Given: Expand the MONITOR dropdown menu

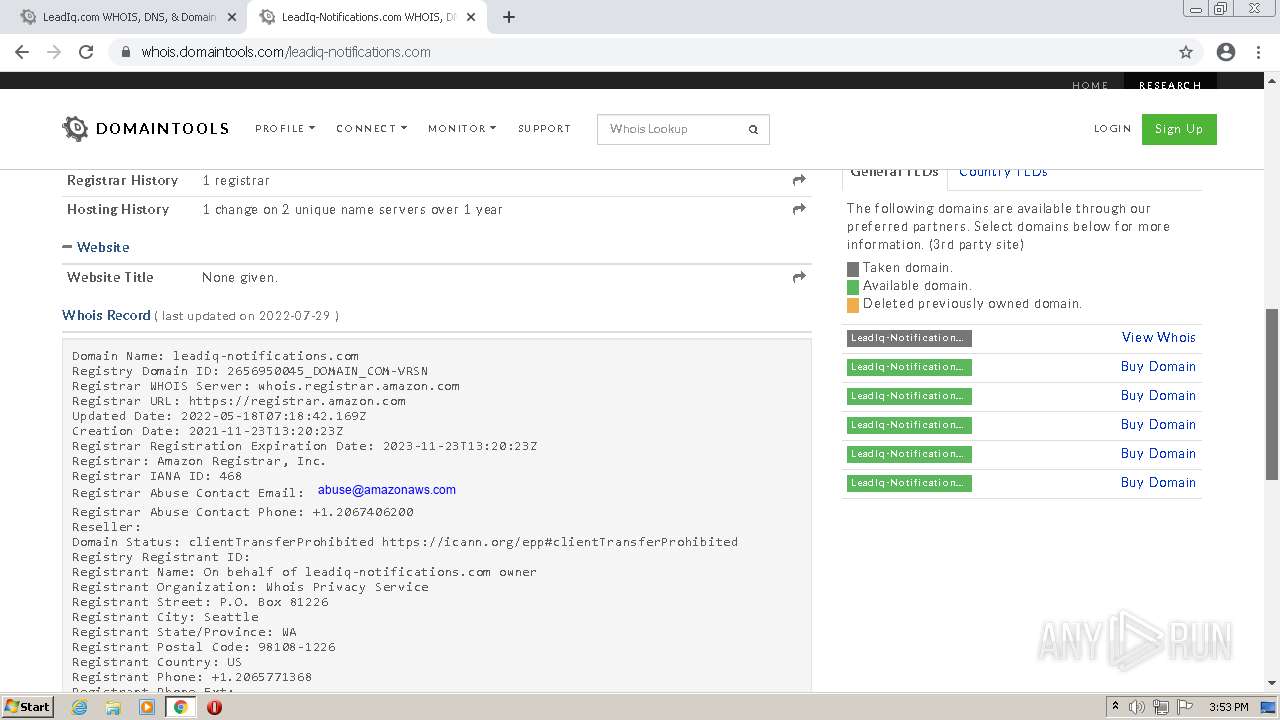Looking at the screenshot, I should [462, 128].
